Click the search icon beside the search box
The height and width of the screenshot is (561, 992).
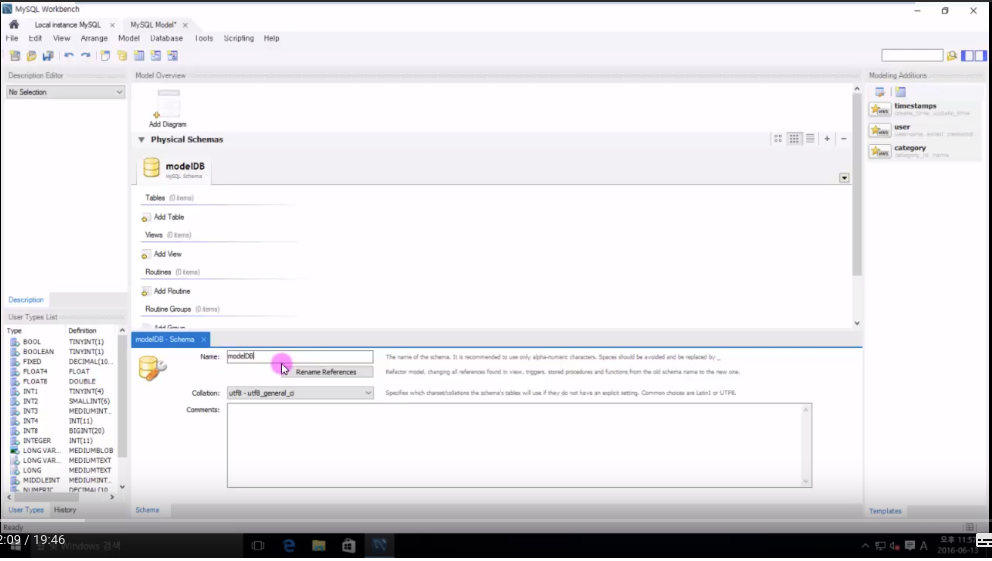pyautogui.click(x=952, y=56)
